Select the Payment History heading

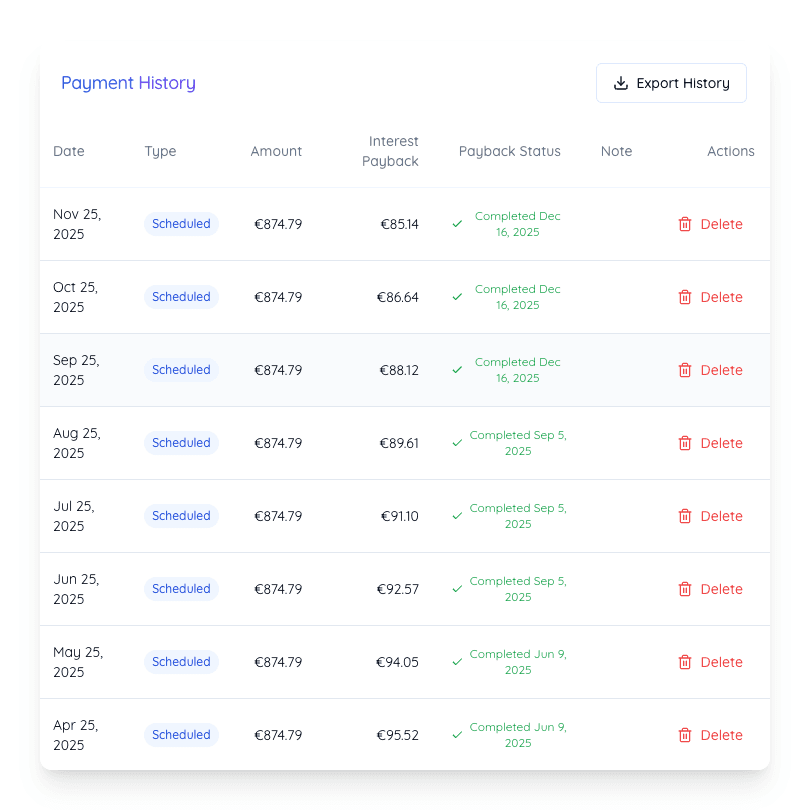point(128,83)
